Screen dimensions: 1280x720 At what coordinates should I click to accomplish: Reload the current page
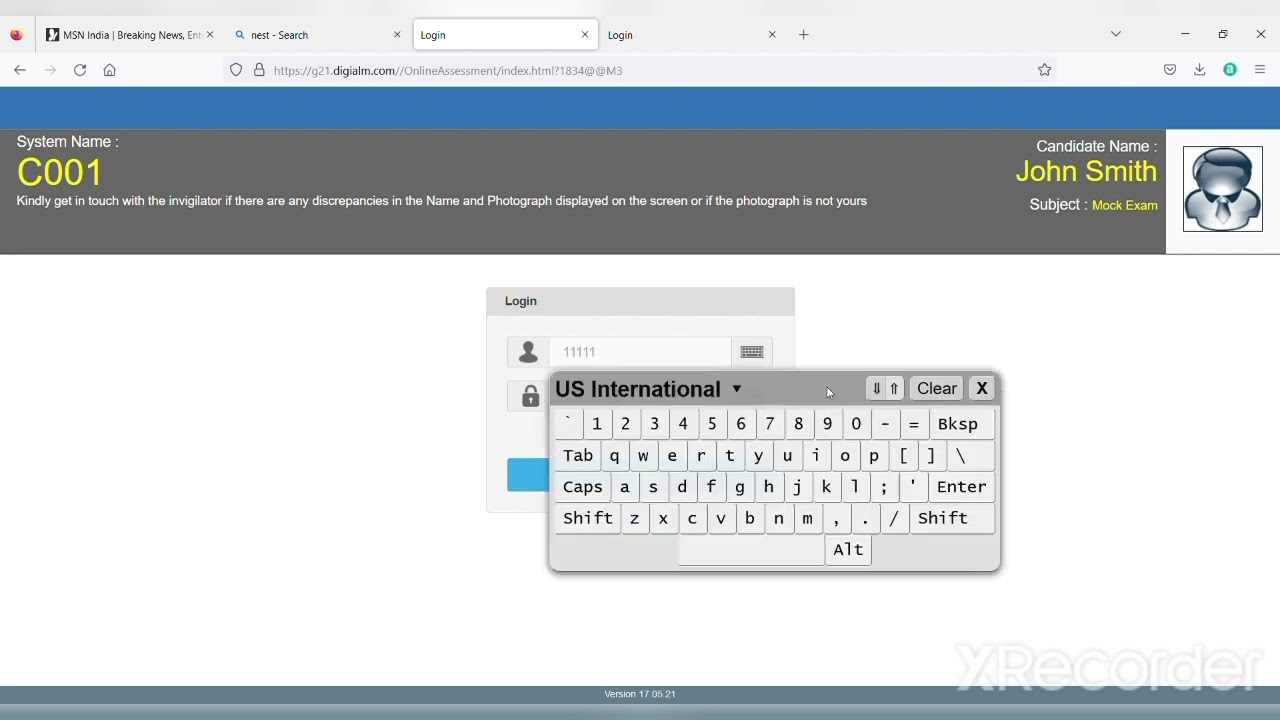(x=80, y=70)
